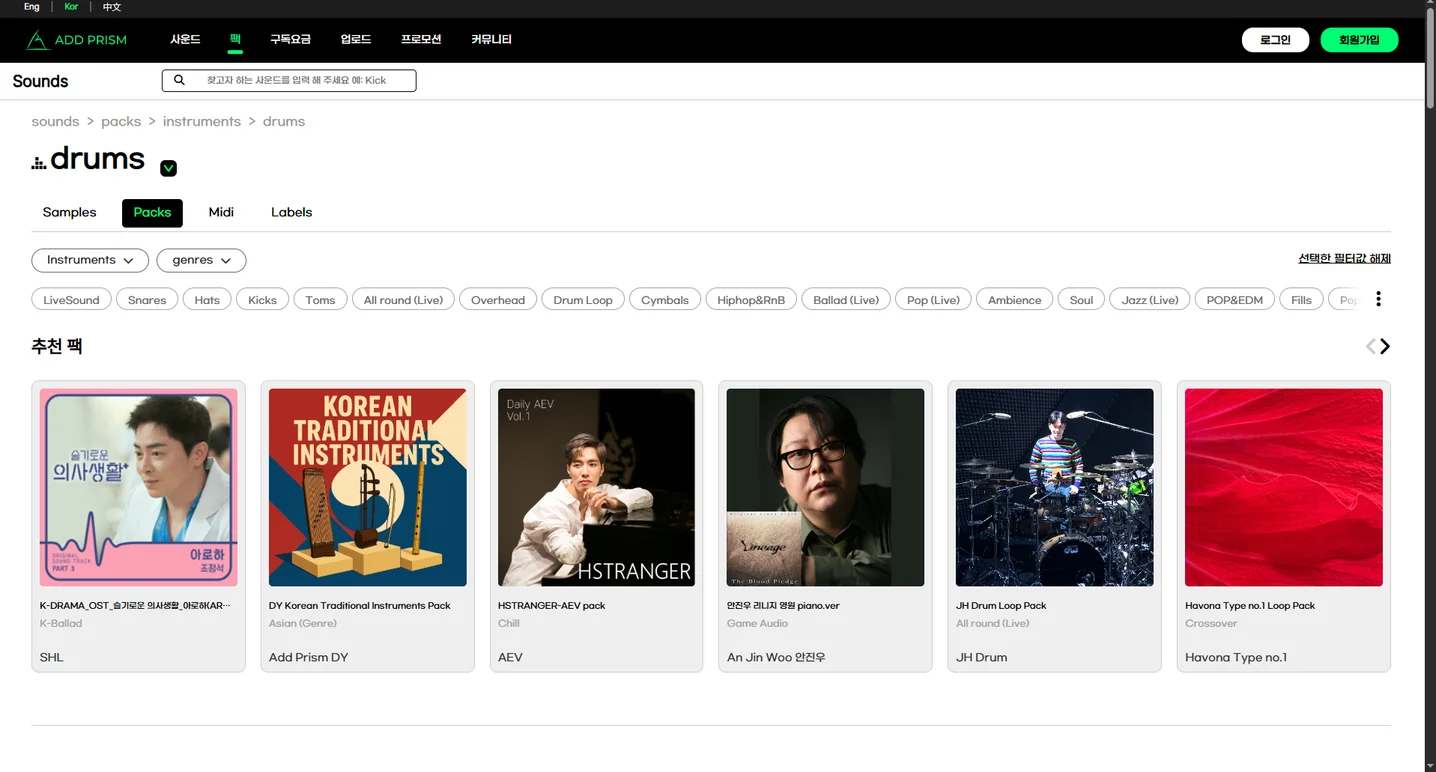The image size is (1436, 772).
Task: Open the JH Drum Loop Pack thumbnail
Action: tap(1054, 487)
